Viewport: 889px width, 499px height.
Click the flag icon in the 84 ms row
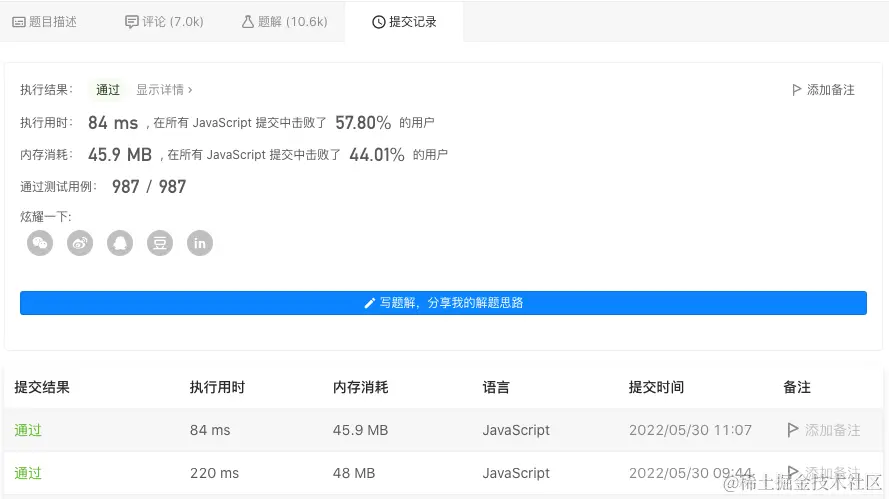(793, 430)
